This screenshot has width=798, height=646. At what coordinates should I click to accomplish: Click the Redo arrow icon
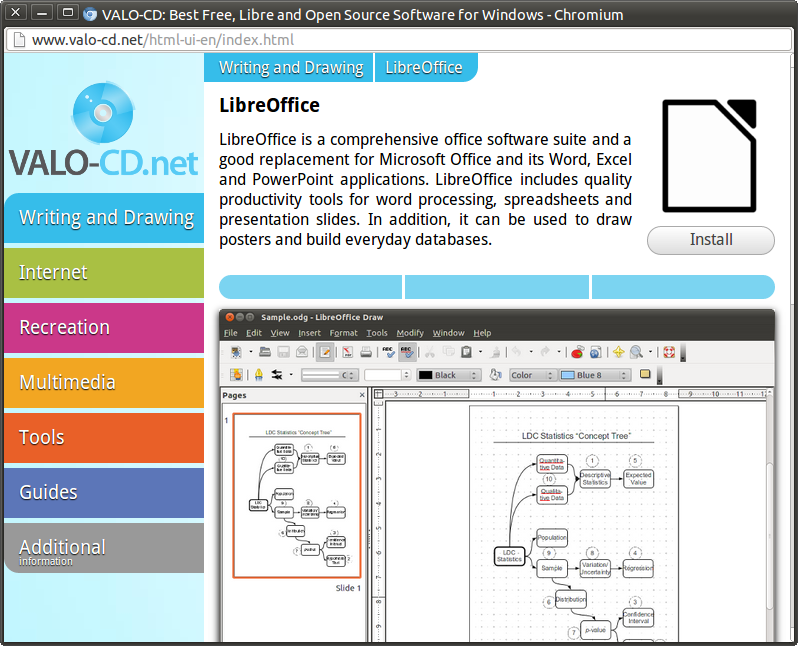point(545,352)
